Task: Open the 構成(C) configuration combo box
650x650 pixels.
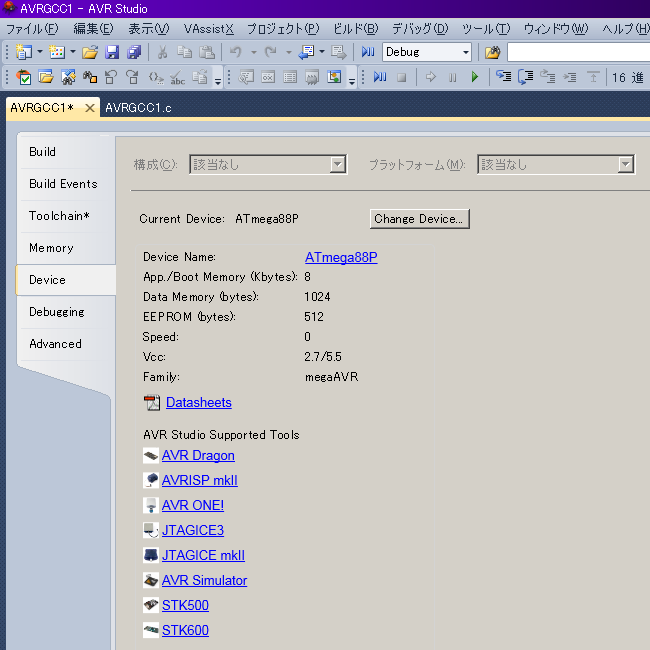Action: pos(268,165)
